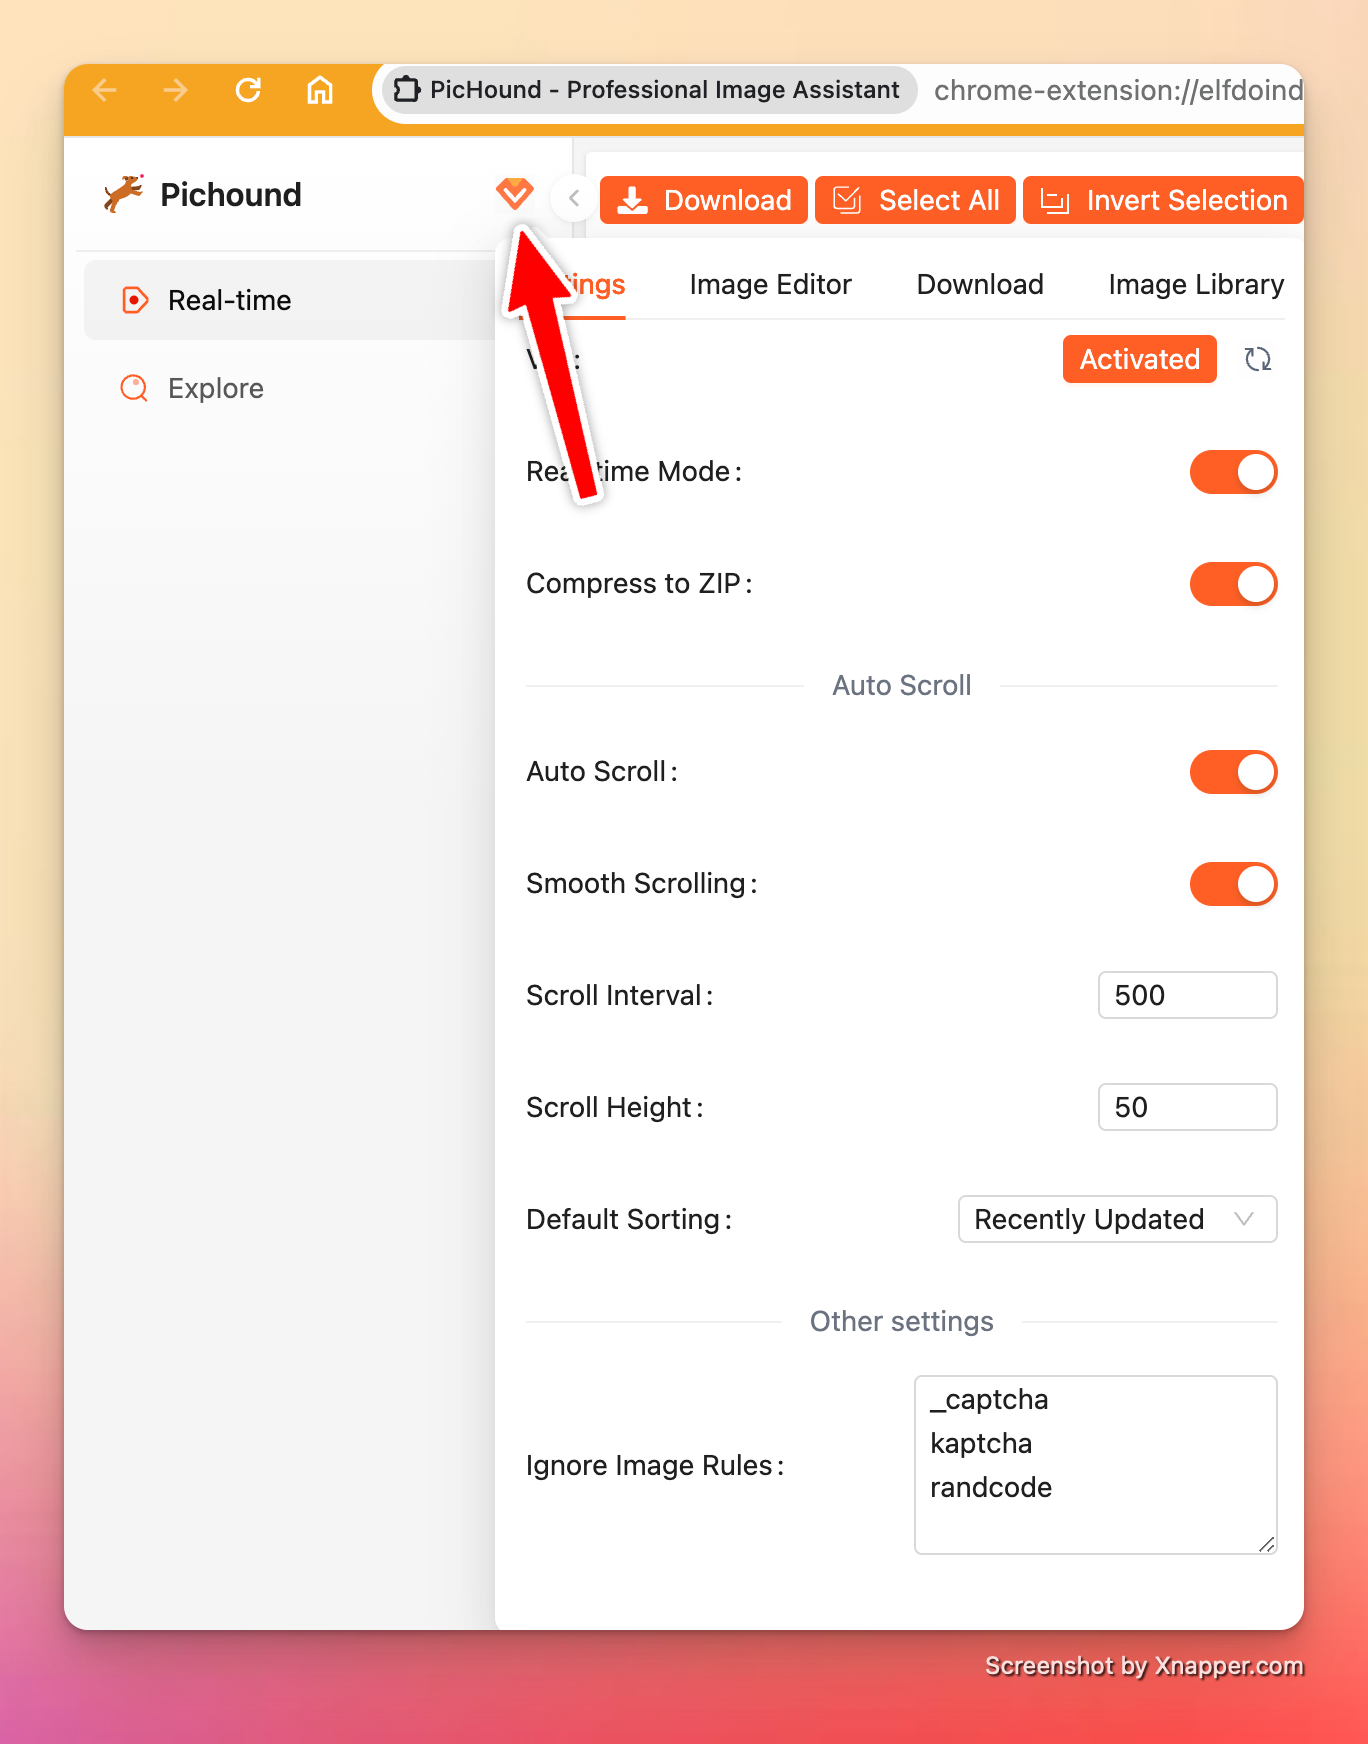The height and width of the screenshot is (1744, 1368).
Task: Click the Invert Selection button
Action: [x=1163, y=200]
